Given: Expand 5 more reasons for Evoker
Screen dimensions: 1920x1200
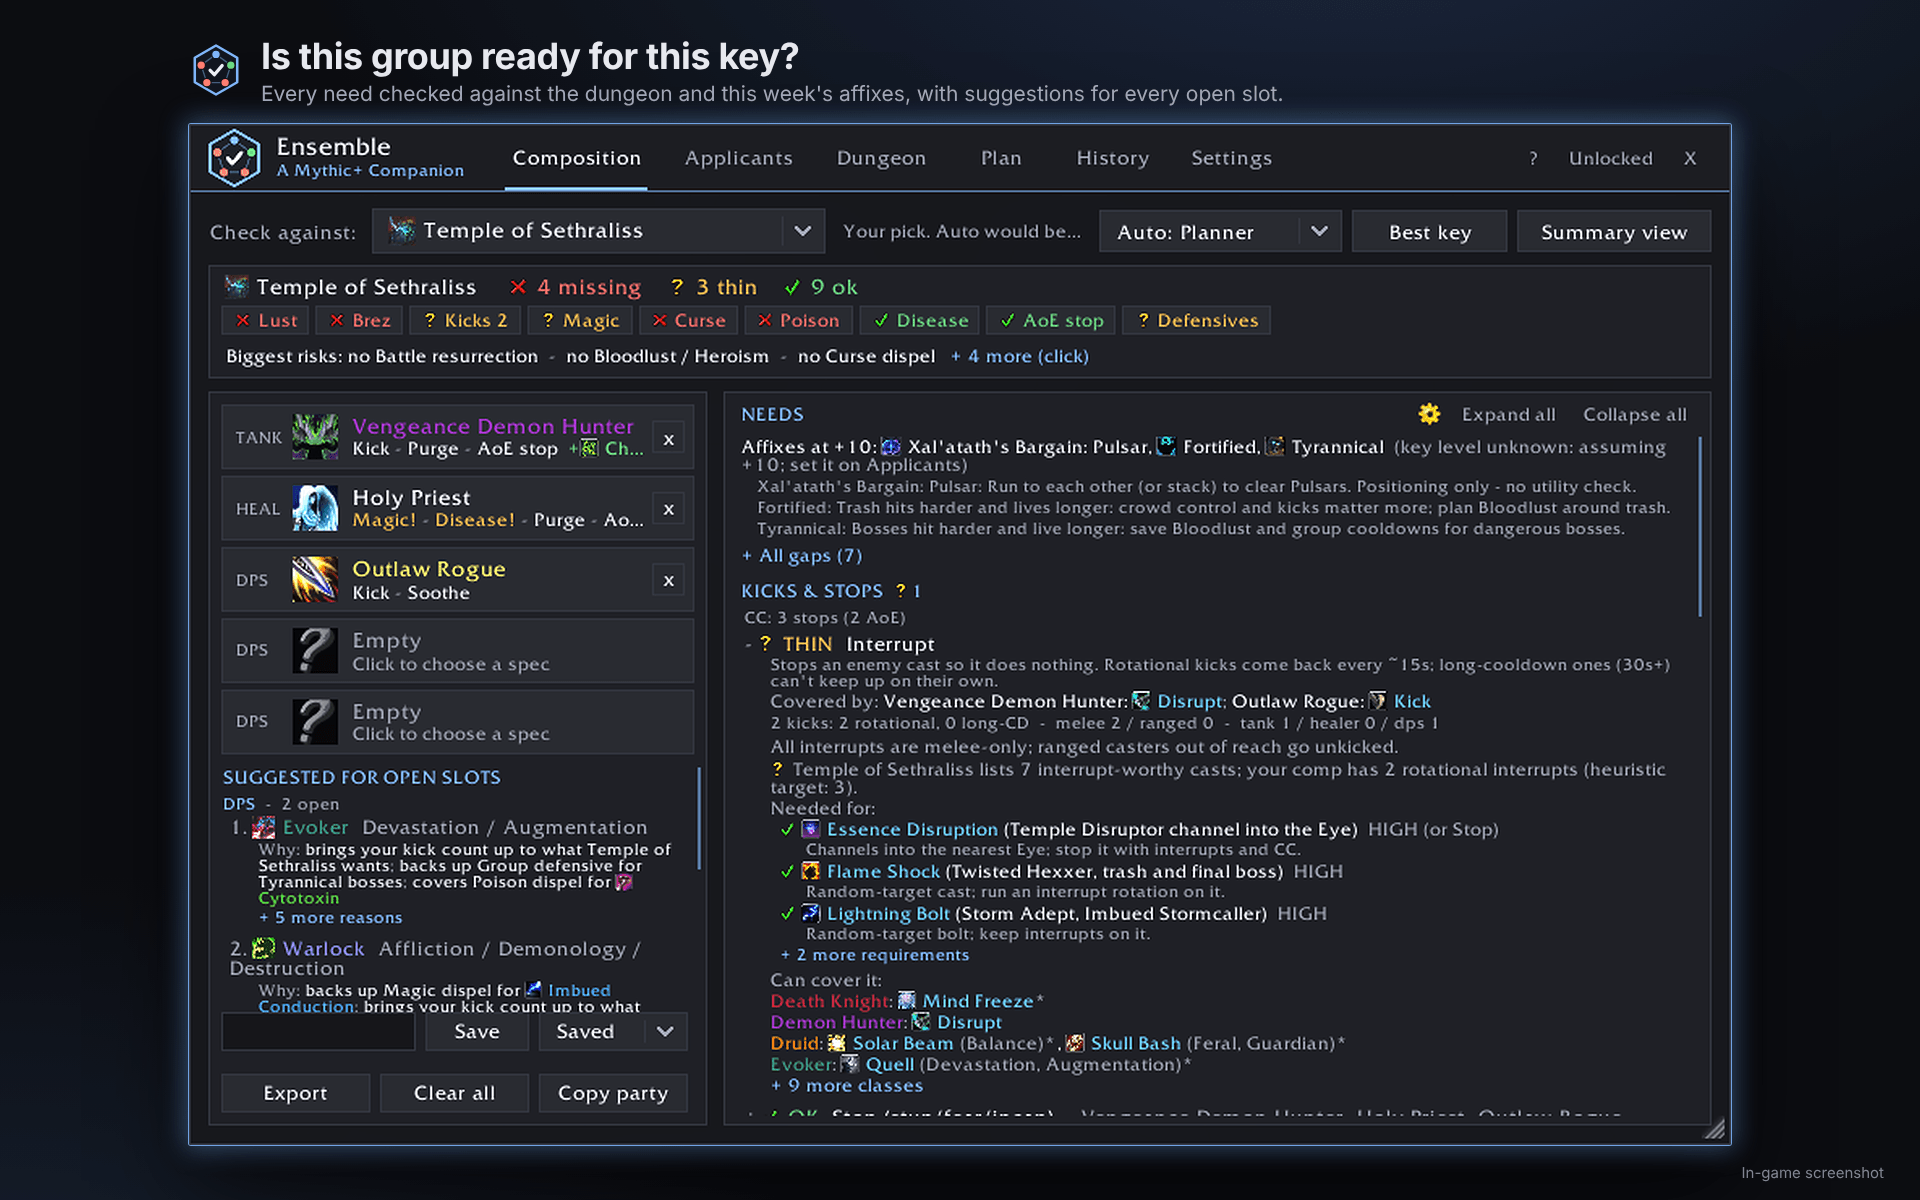Looking at the screenshot, I should (x=331, y=917).
